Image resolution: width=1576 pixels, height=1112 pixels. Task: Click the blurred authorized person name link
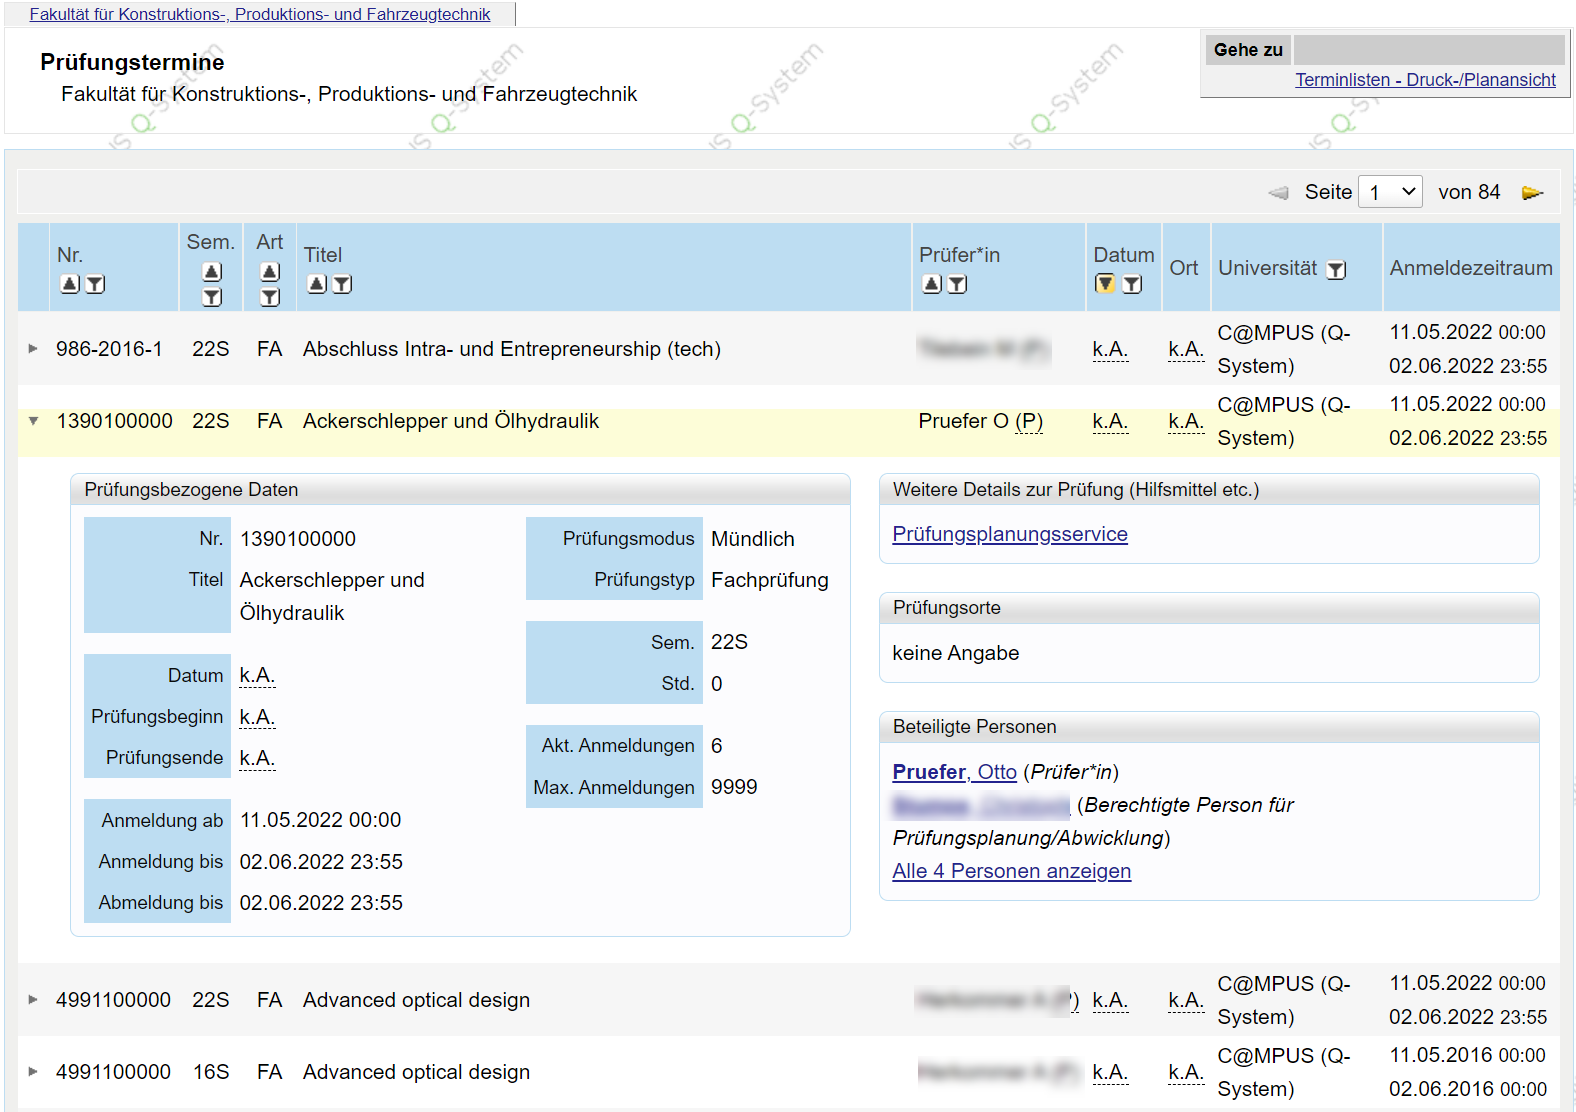981,805
